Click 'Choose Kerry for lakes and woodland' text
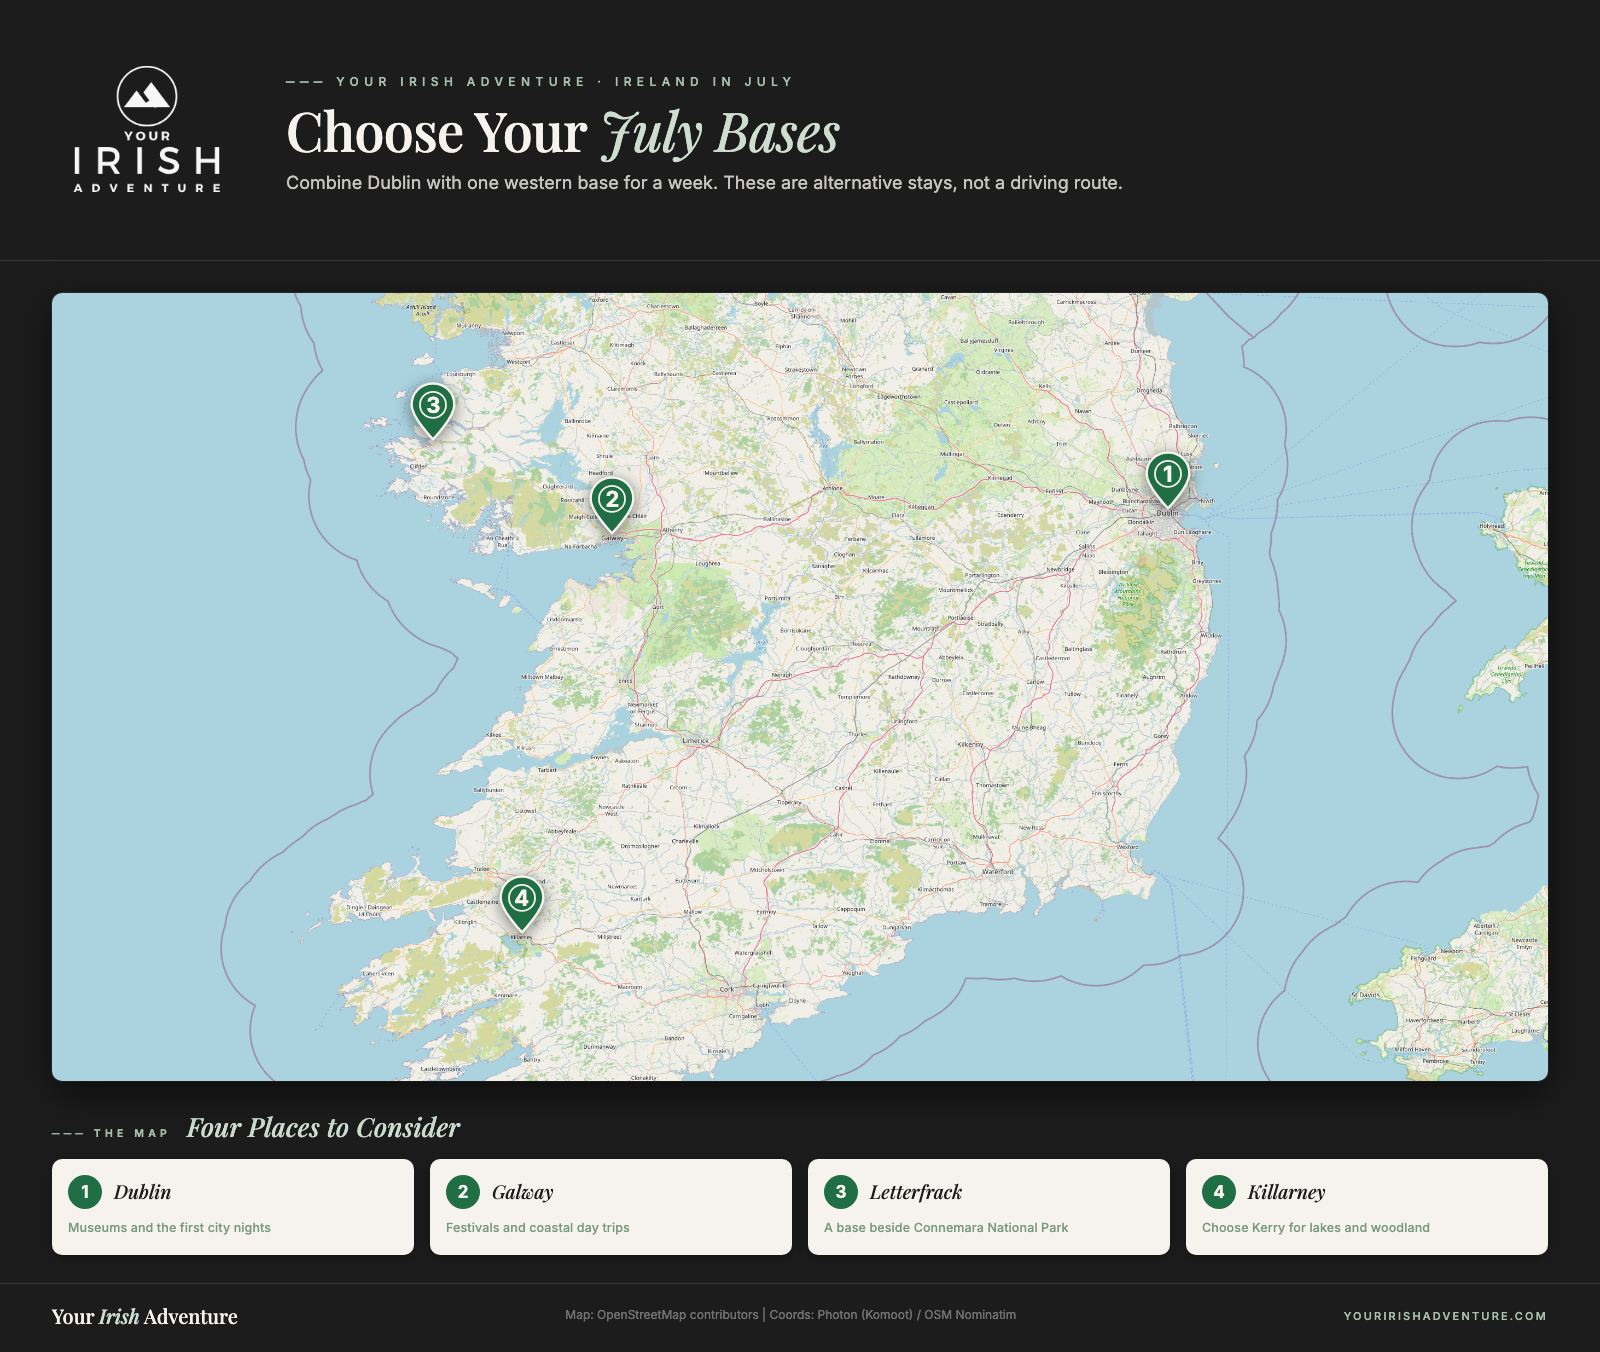Image resolution: width=1600 pixels, height=1352 pixels. tap(1315, 1227)
